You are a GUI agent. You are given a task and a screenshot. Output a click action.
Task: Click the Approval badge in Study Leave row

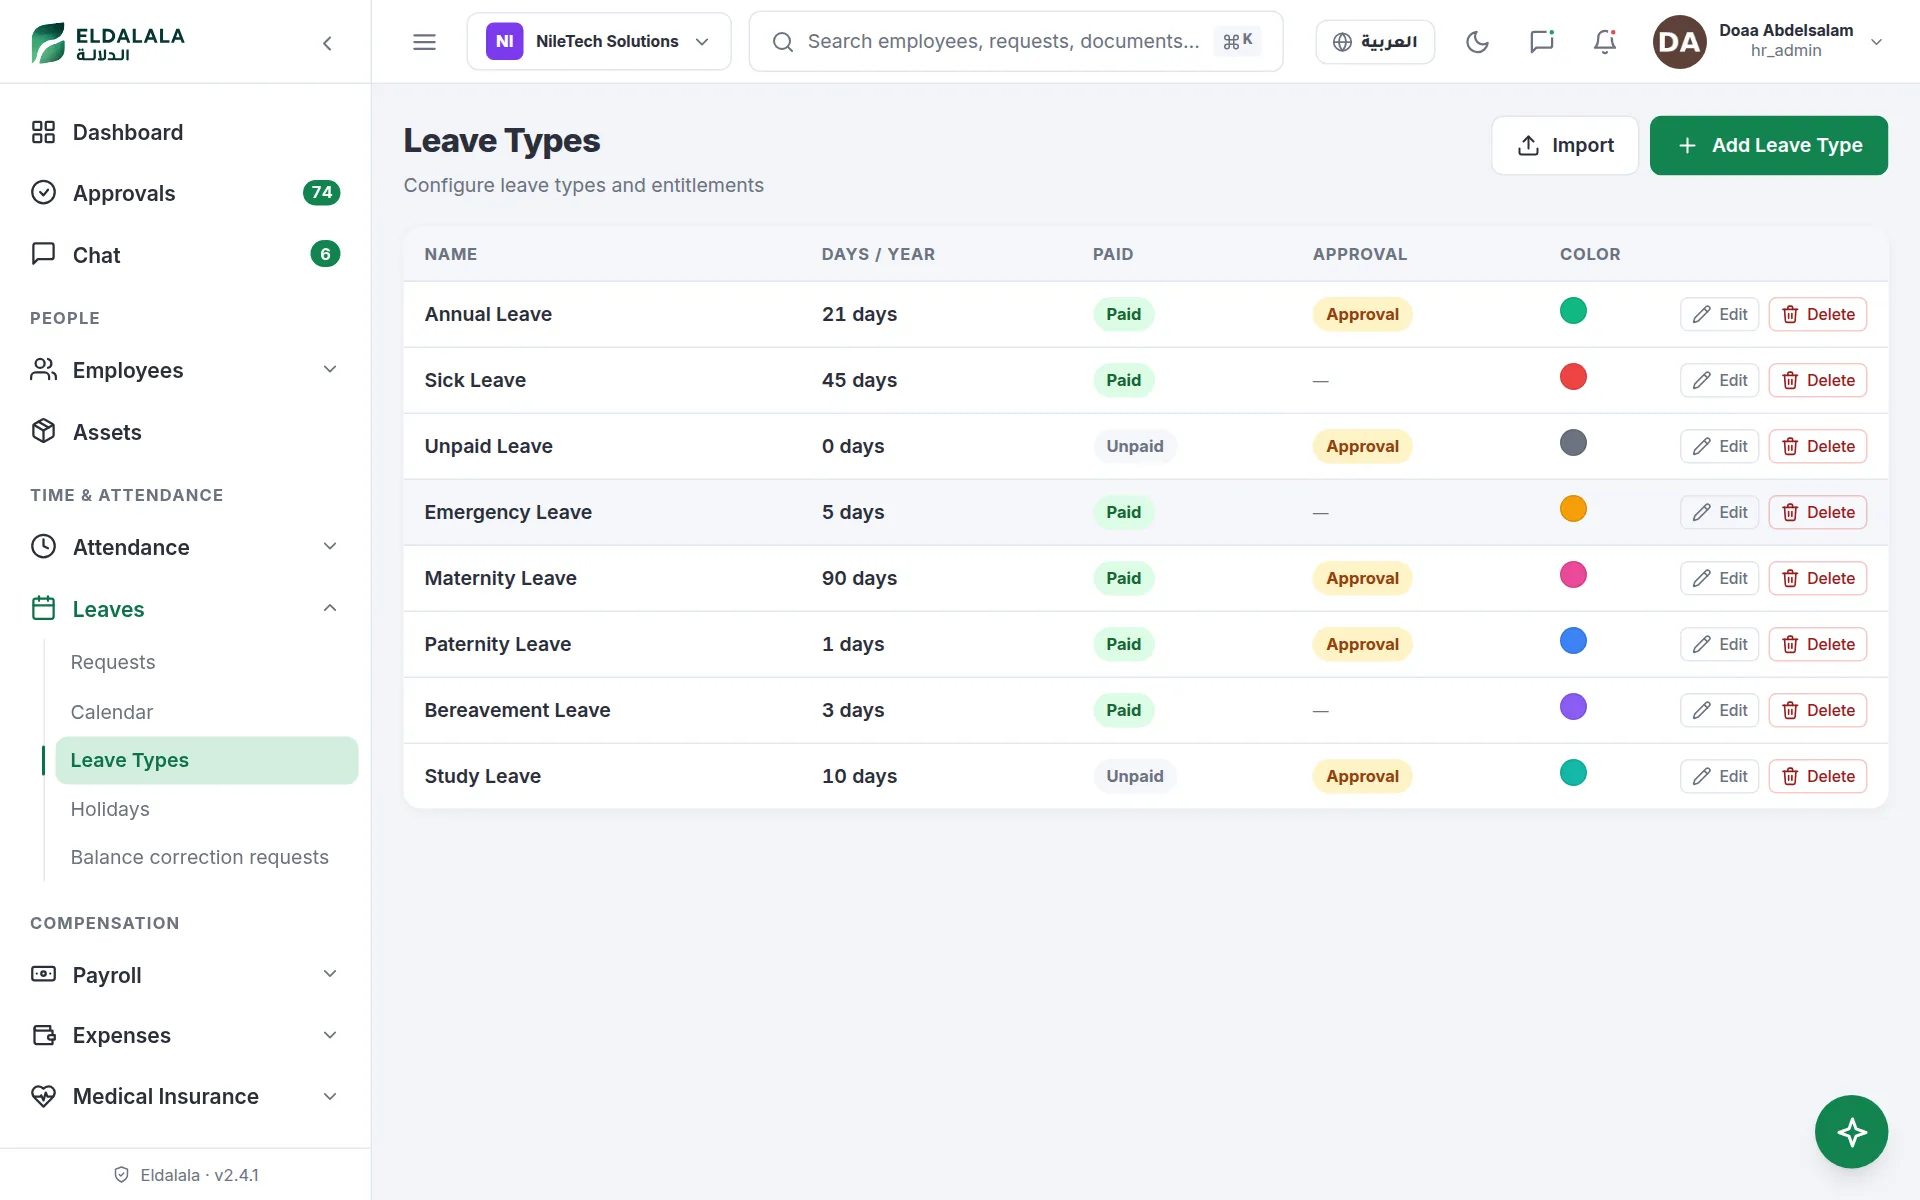click(x=1362, y=776)
